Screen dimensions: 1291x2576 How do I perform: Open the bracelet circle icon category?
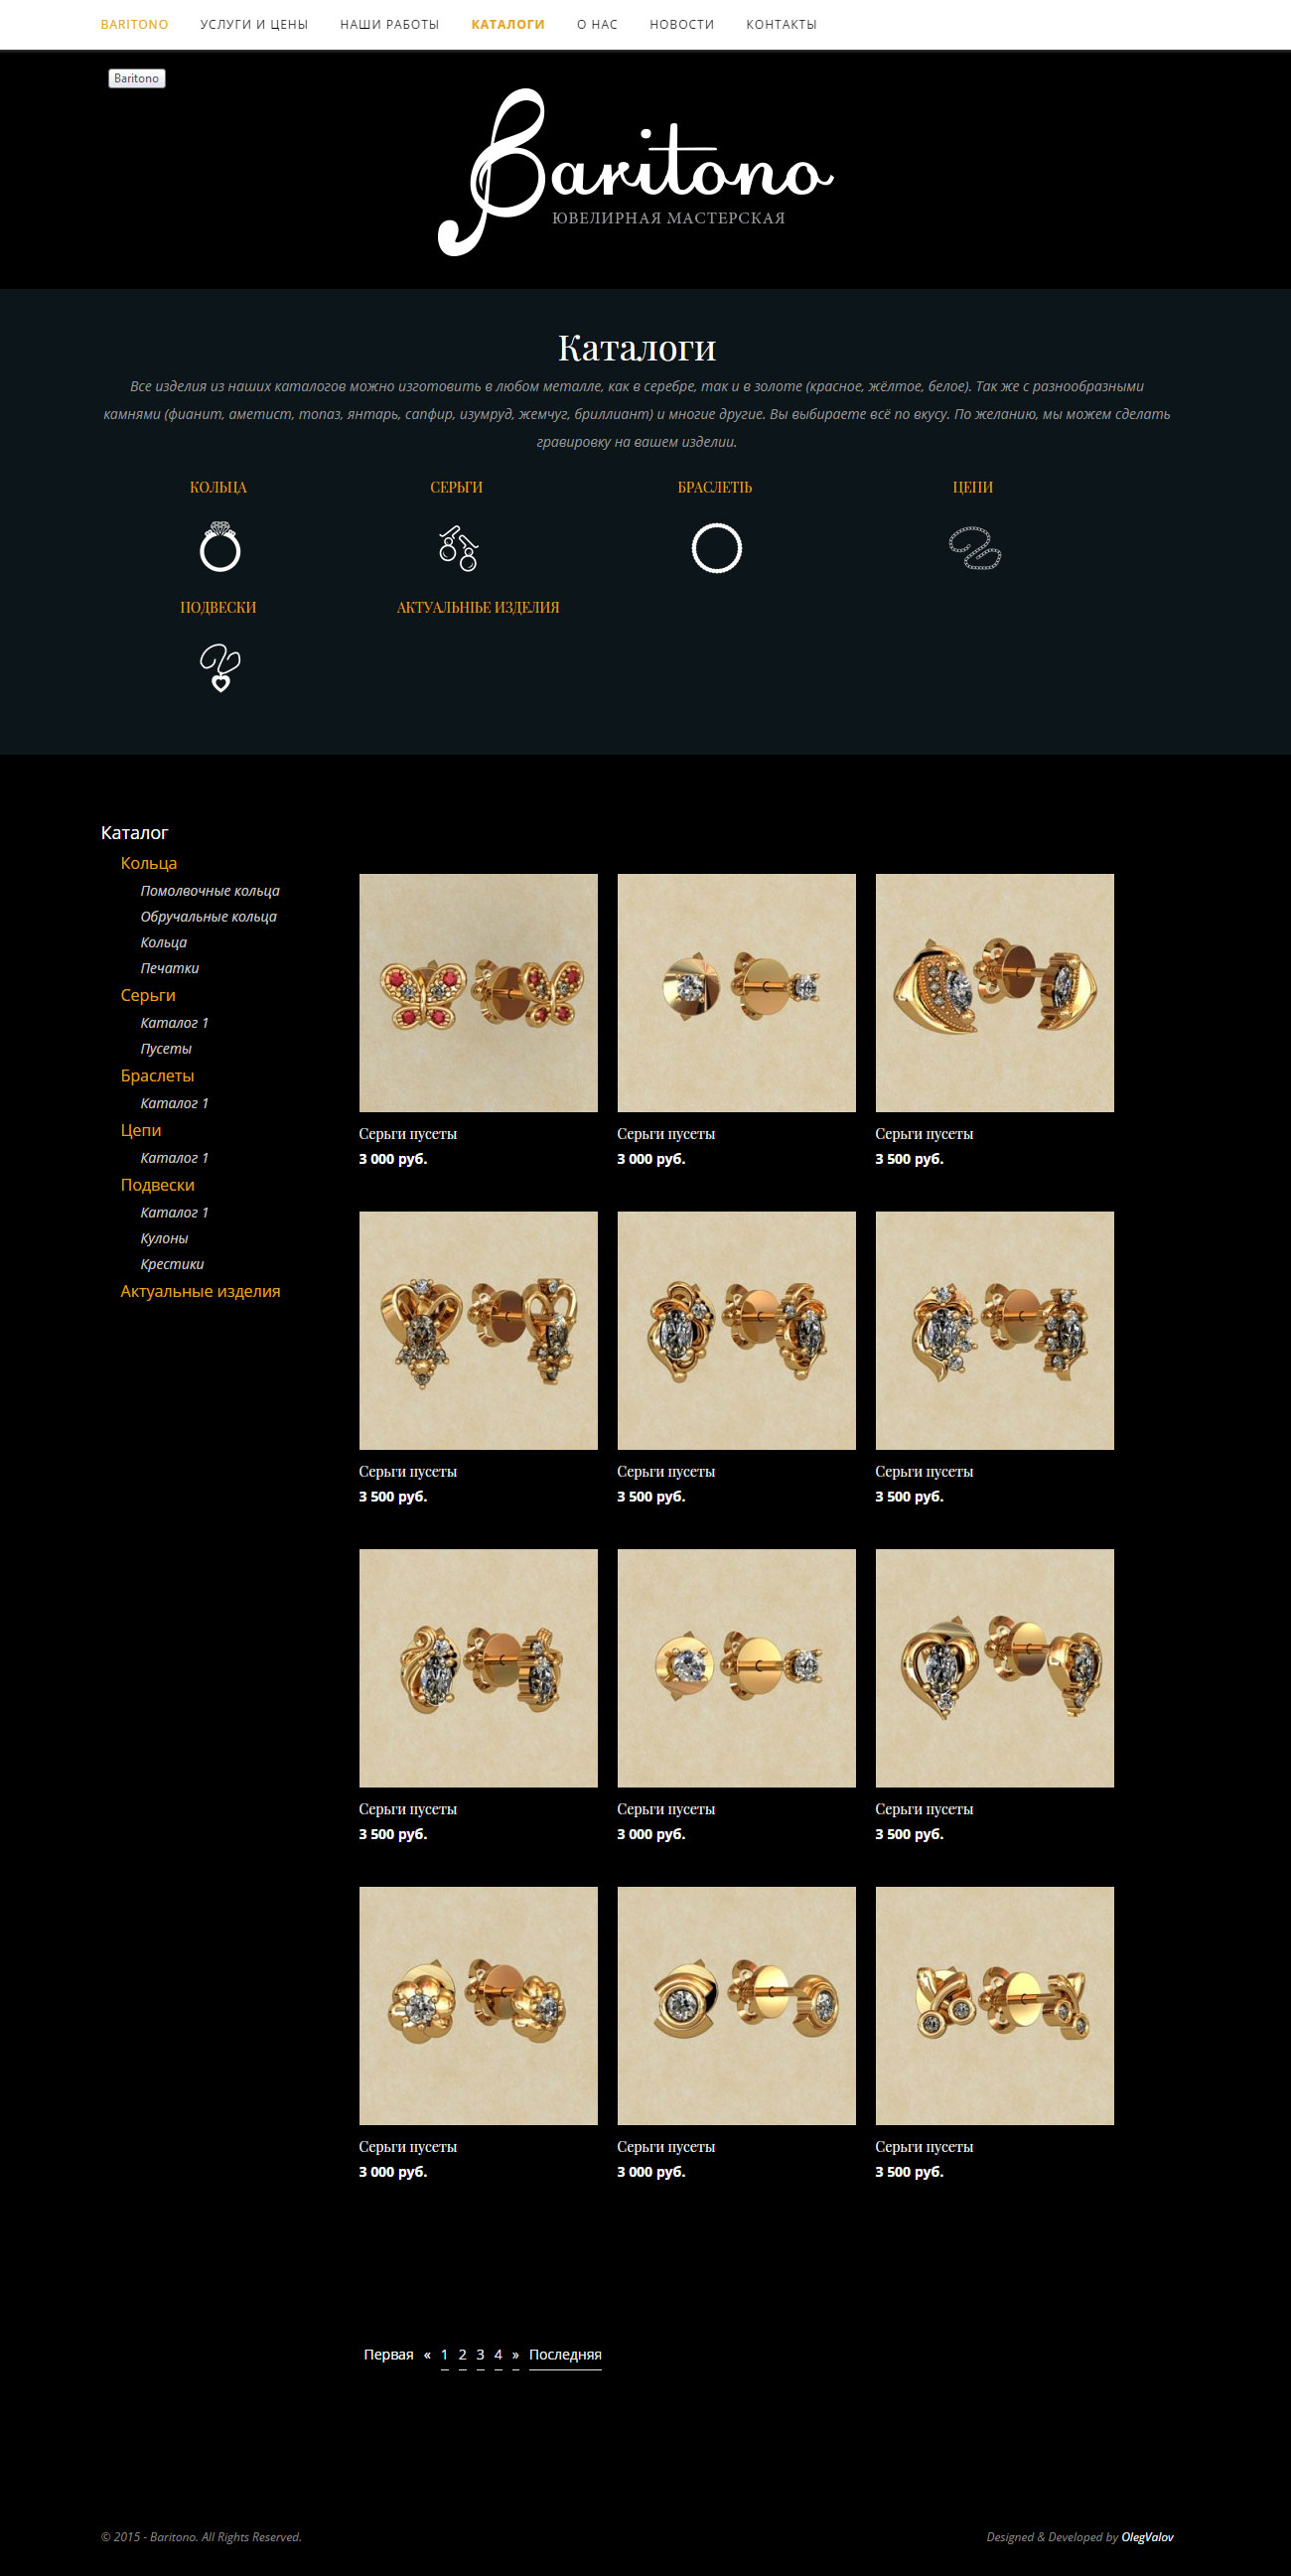716,548
